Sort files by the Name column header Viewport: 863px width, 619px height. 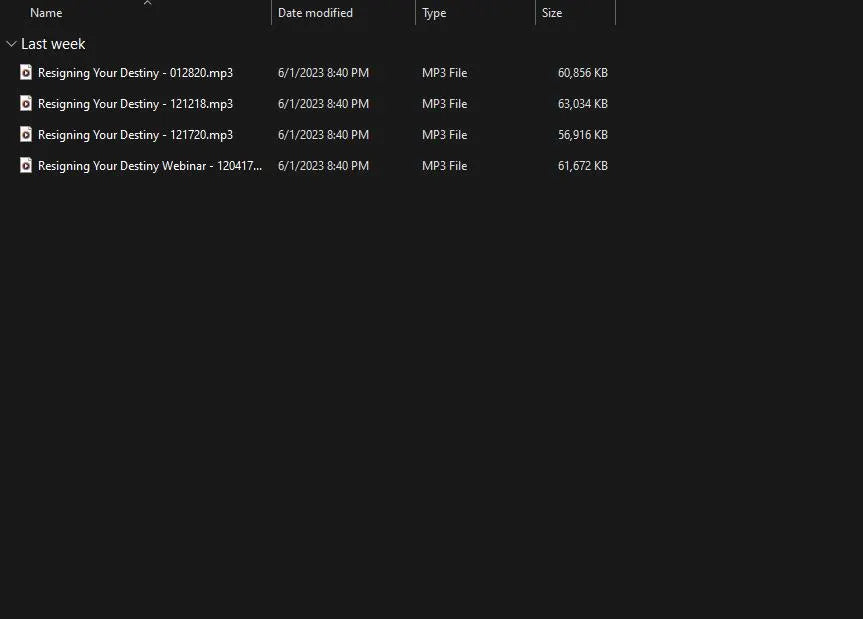coord(46,13)
